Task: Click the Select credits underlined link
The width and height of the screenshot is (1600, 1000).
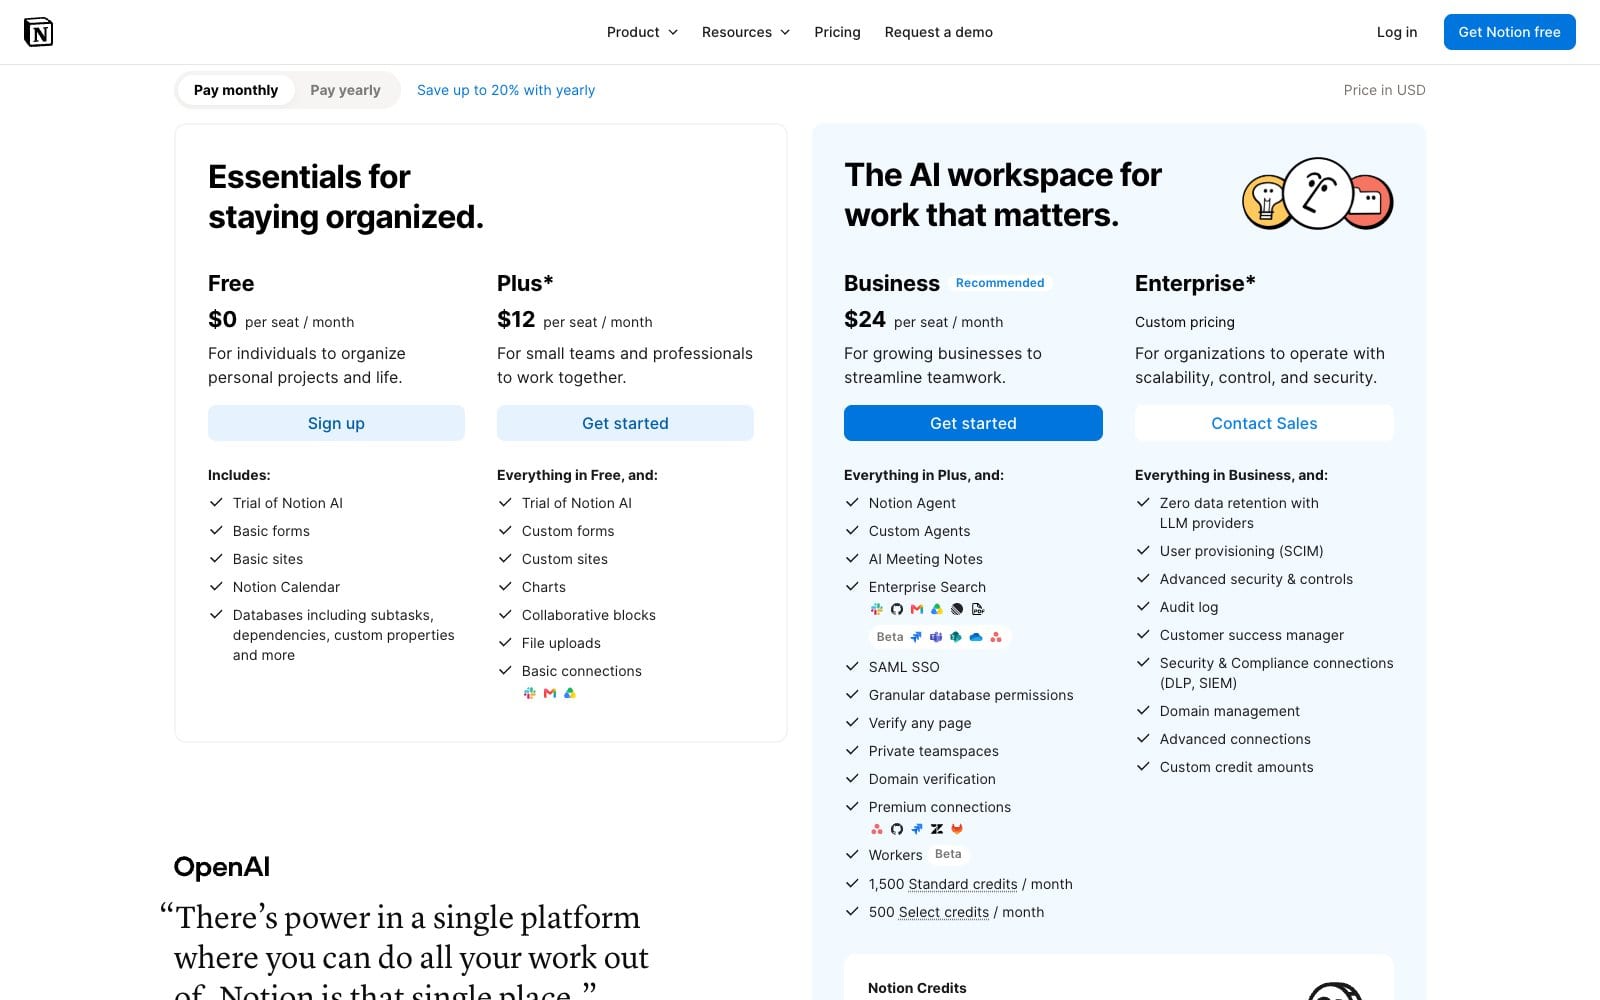Action: [943, 912]
